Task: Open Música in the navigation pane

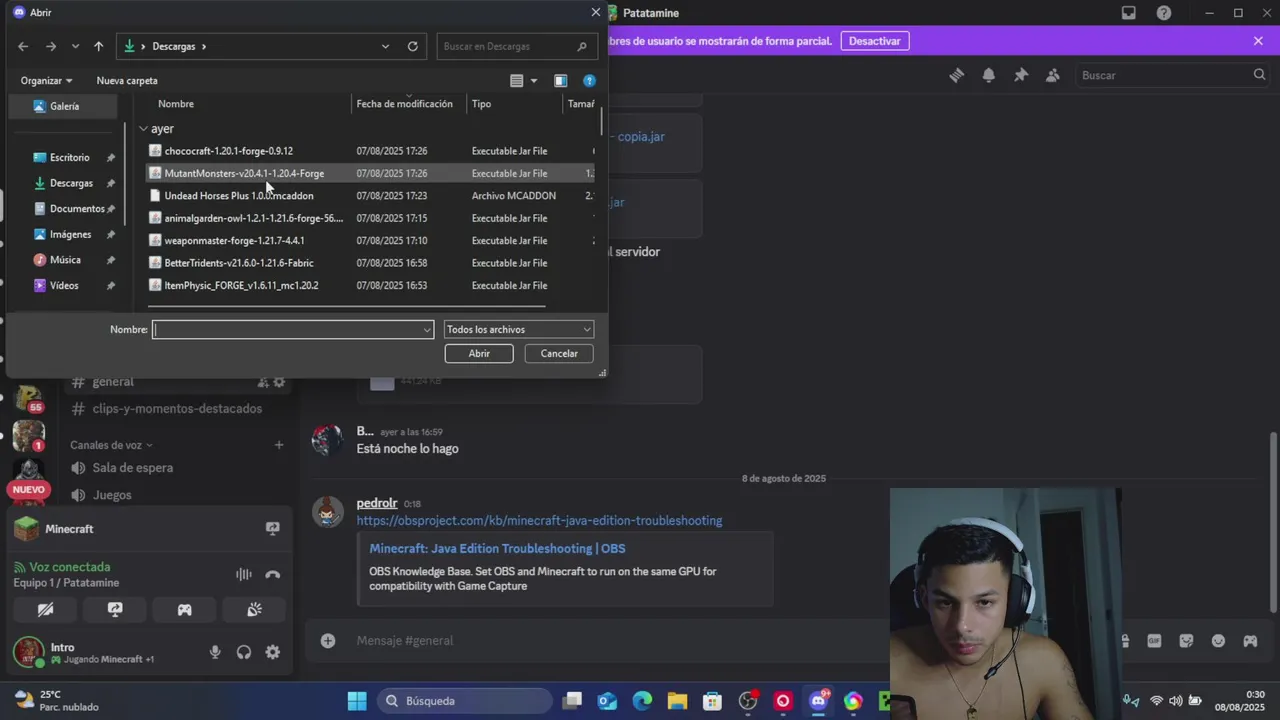Action: click(x=65, y=260)
